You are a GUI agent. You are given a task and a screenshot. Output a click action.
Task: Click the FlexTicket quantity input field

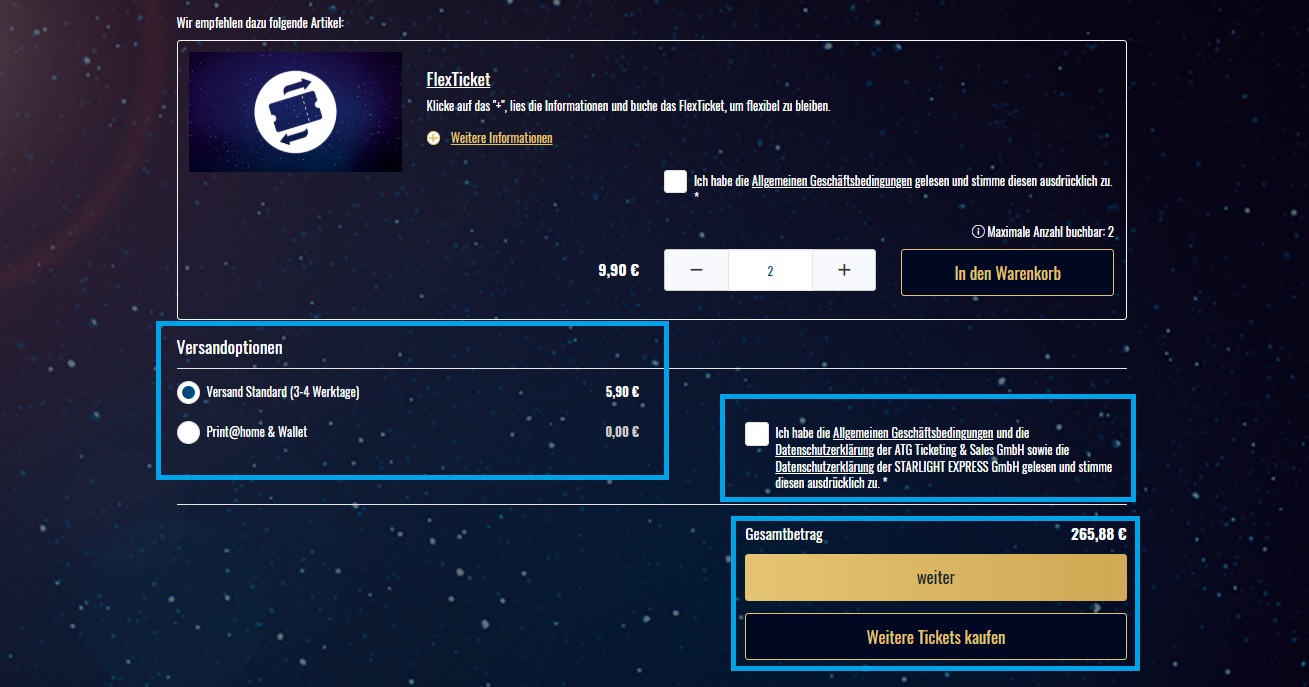coord(770,271)
